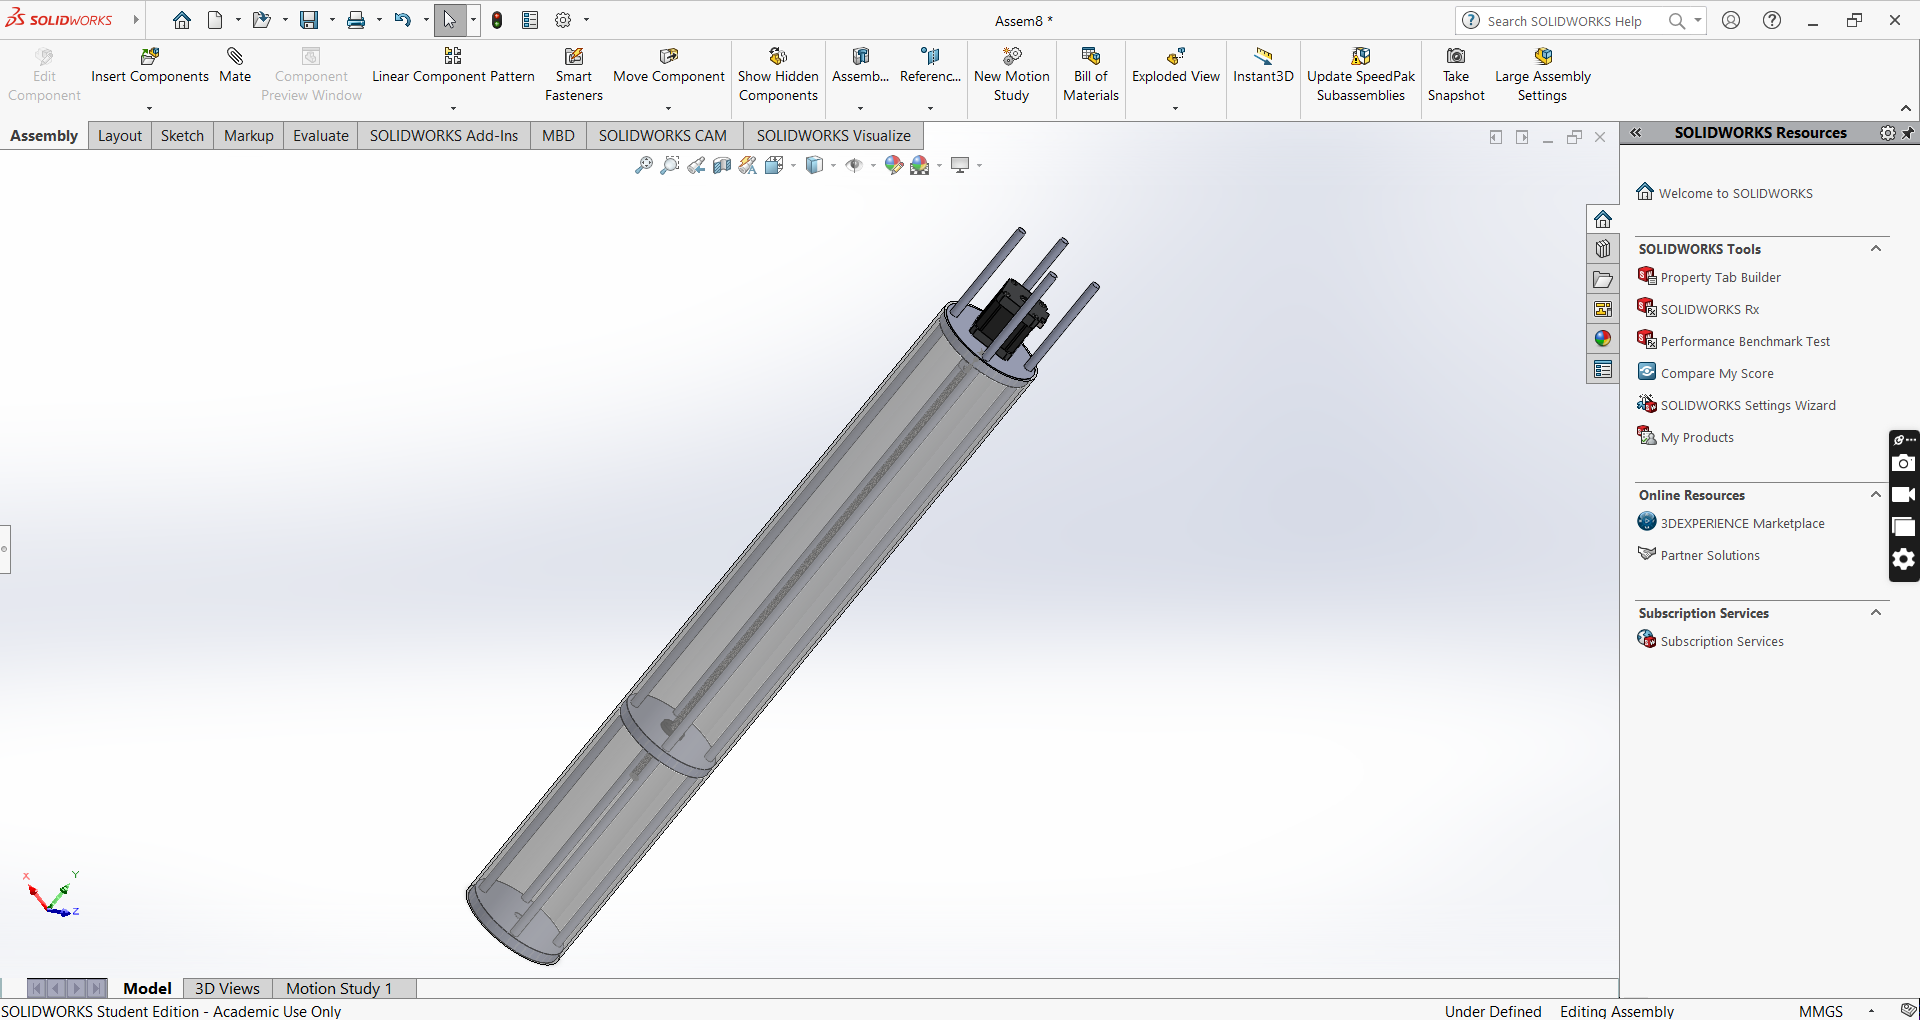Open Linear Component Pattern tool
Image resolution: width=1920 pixels, height=1020 pixels.
tap(453, 66)
